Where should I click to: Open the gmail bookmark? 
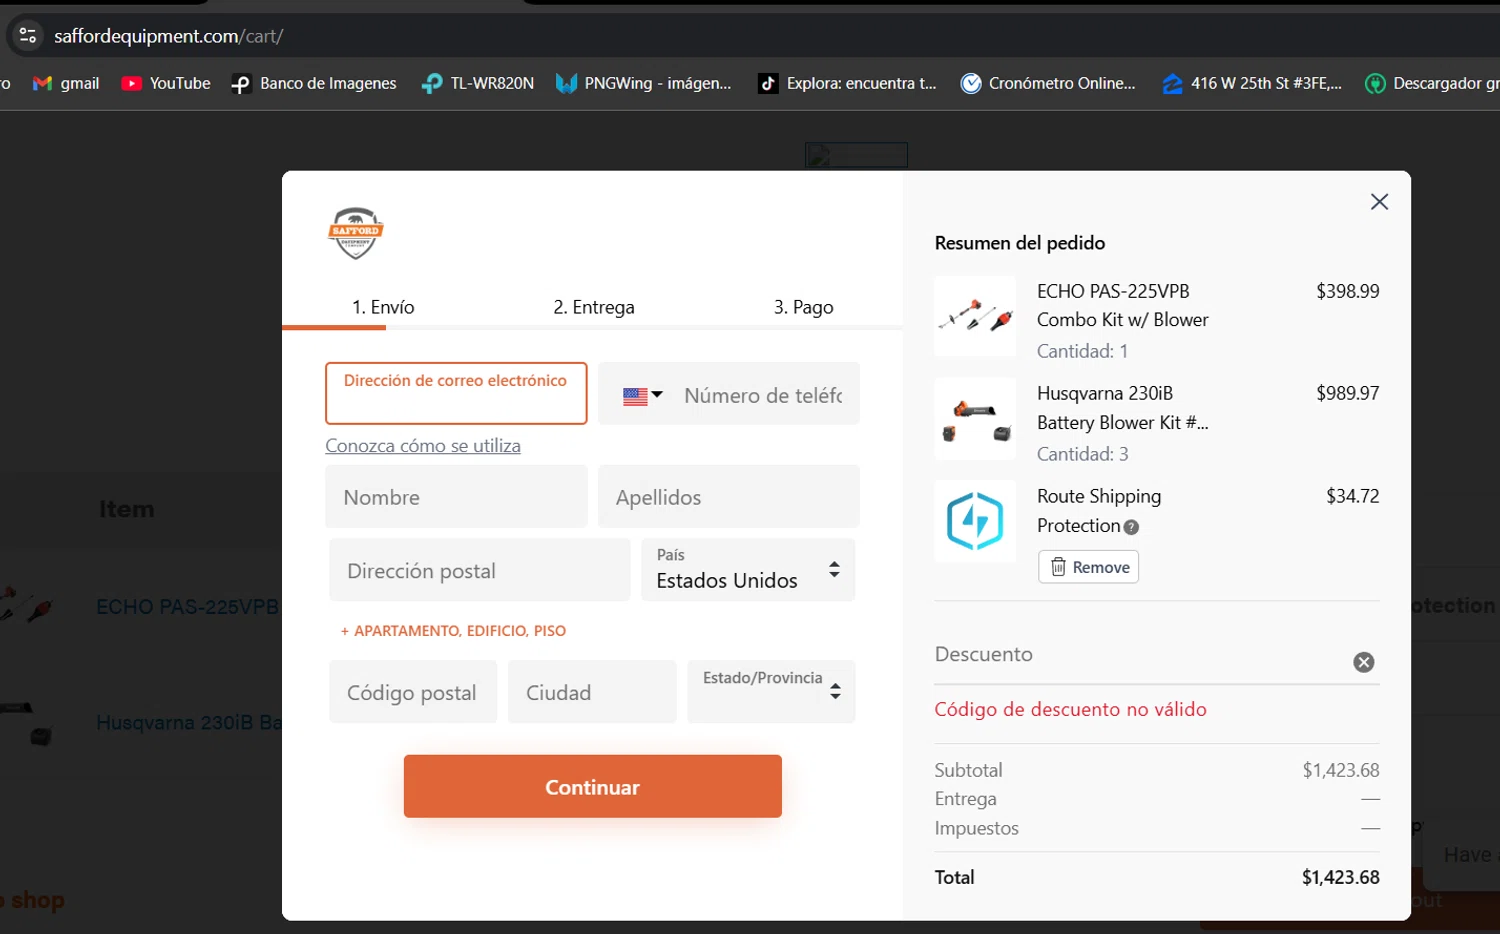66,83
